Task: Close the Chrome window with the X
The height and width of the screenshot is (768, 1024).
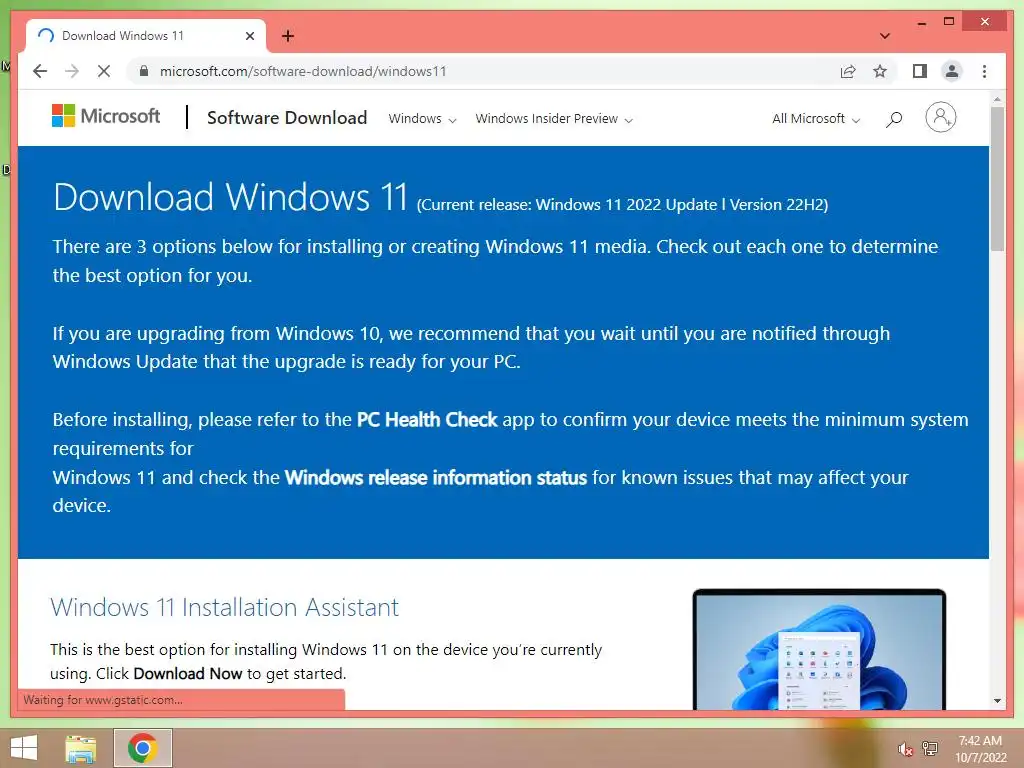Action: (x=985, y=22)
